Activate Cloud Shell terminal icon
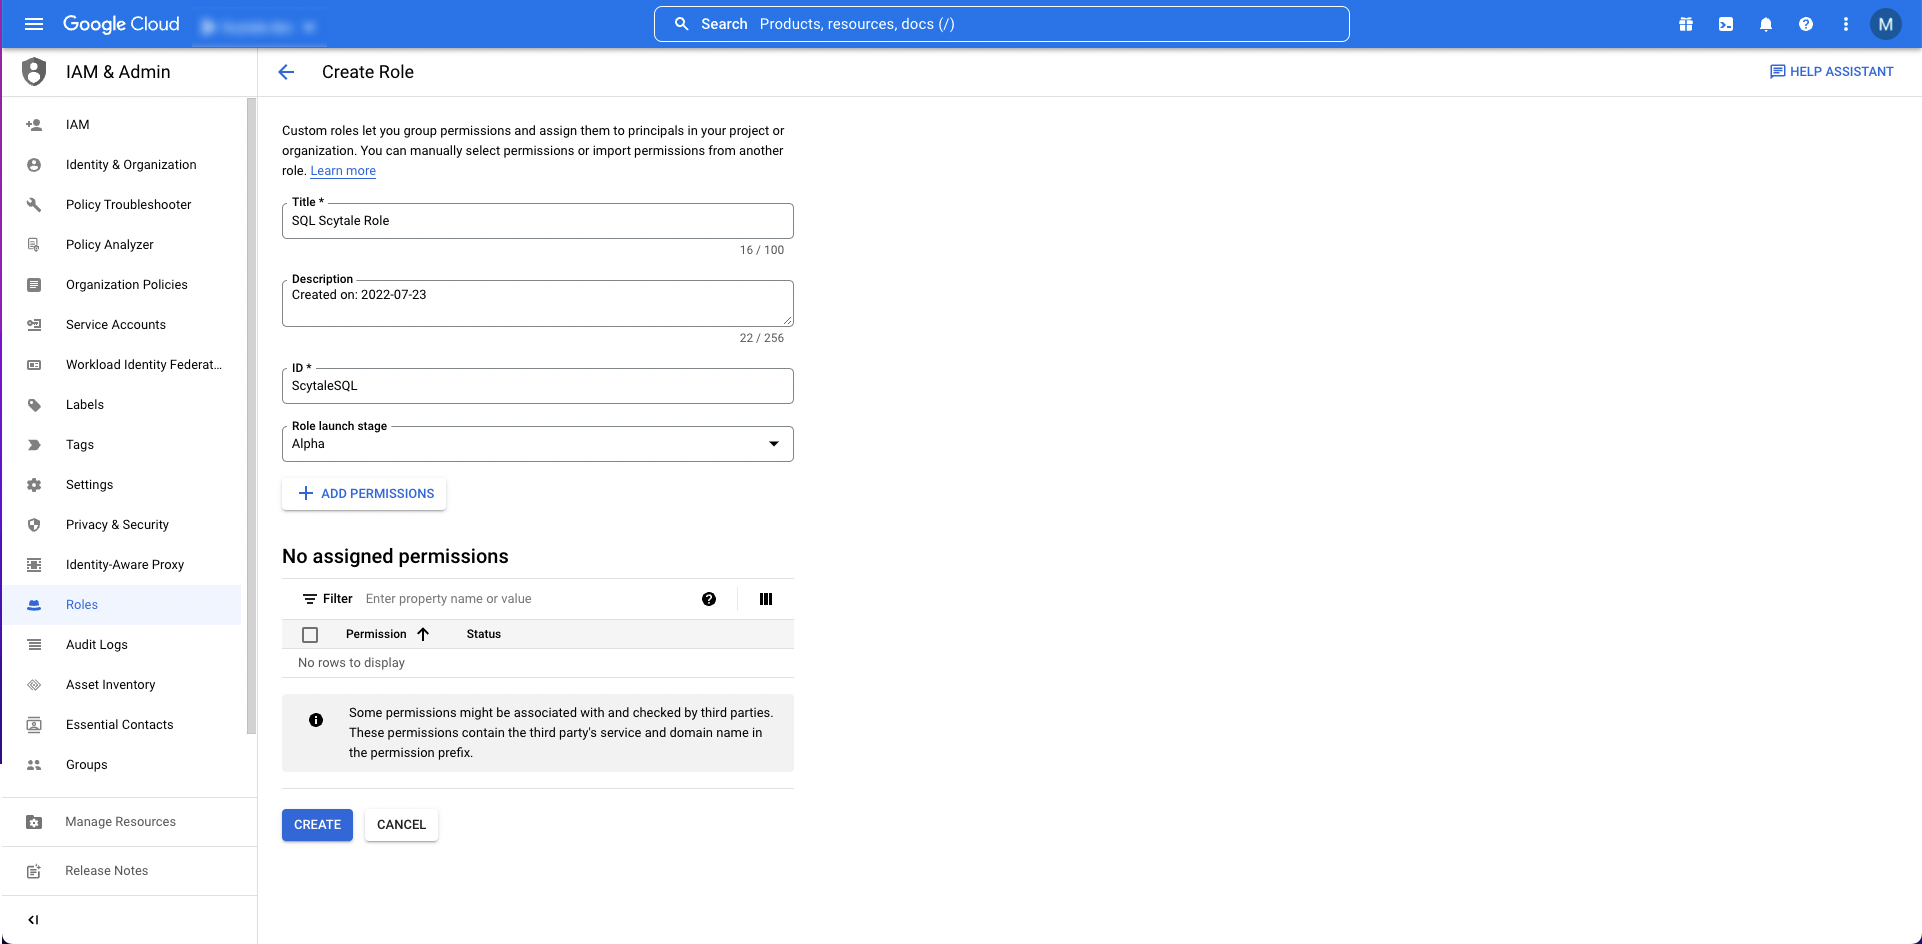This screenshot has height=944, width=1922. [x=1726, y=24]
